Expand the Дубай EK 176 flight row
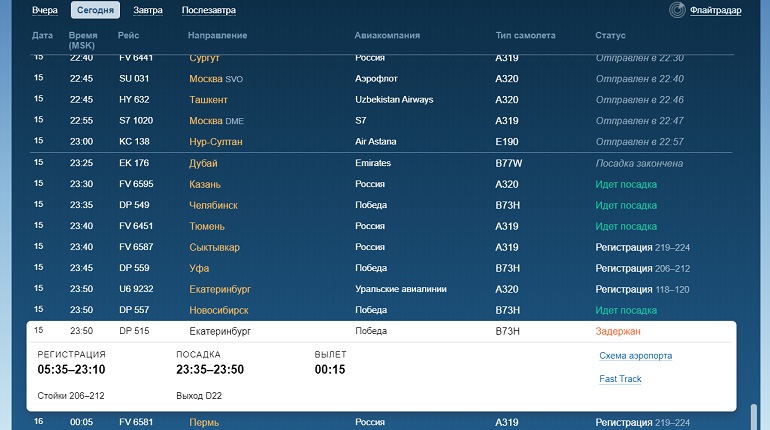 pyautogui.click(x=381, y=163)
